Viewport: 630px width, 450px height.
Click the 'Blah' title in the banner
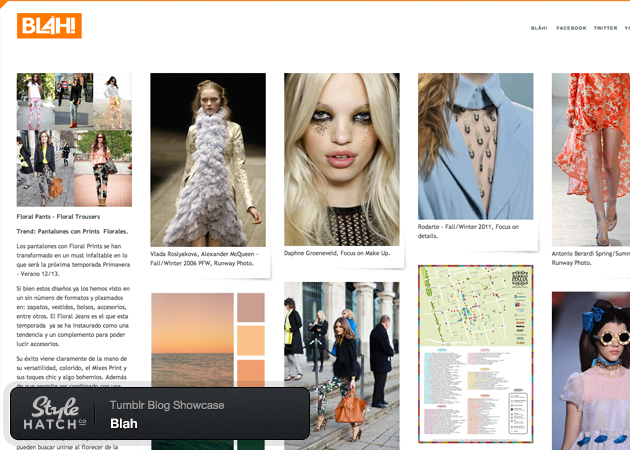point(123,422)
